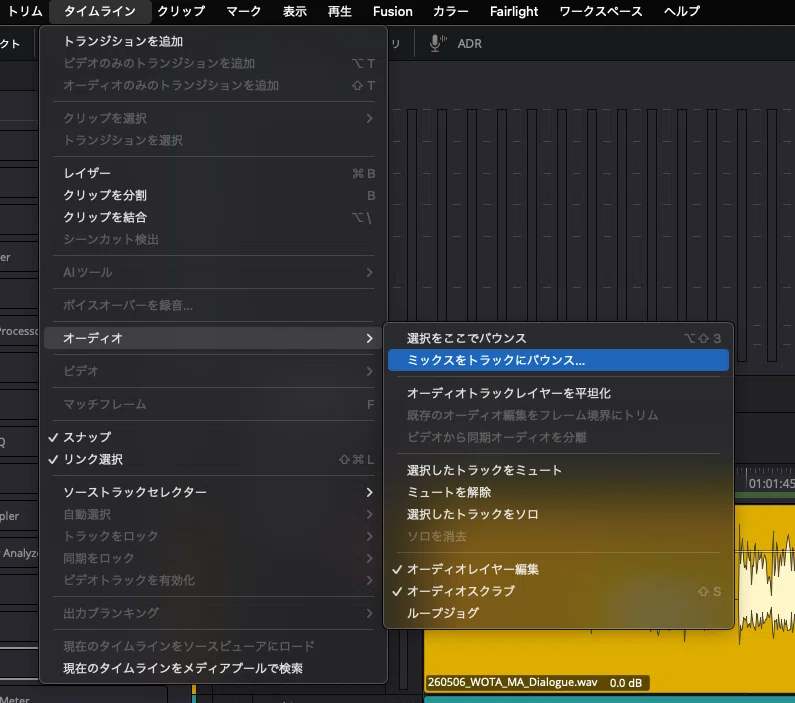Open the マーク menu

(243, 11)
